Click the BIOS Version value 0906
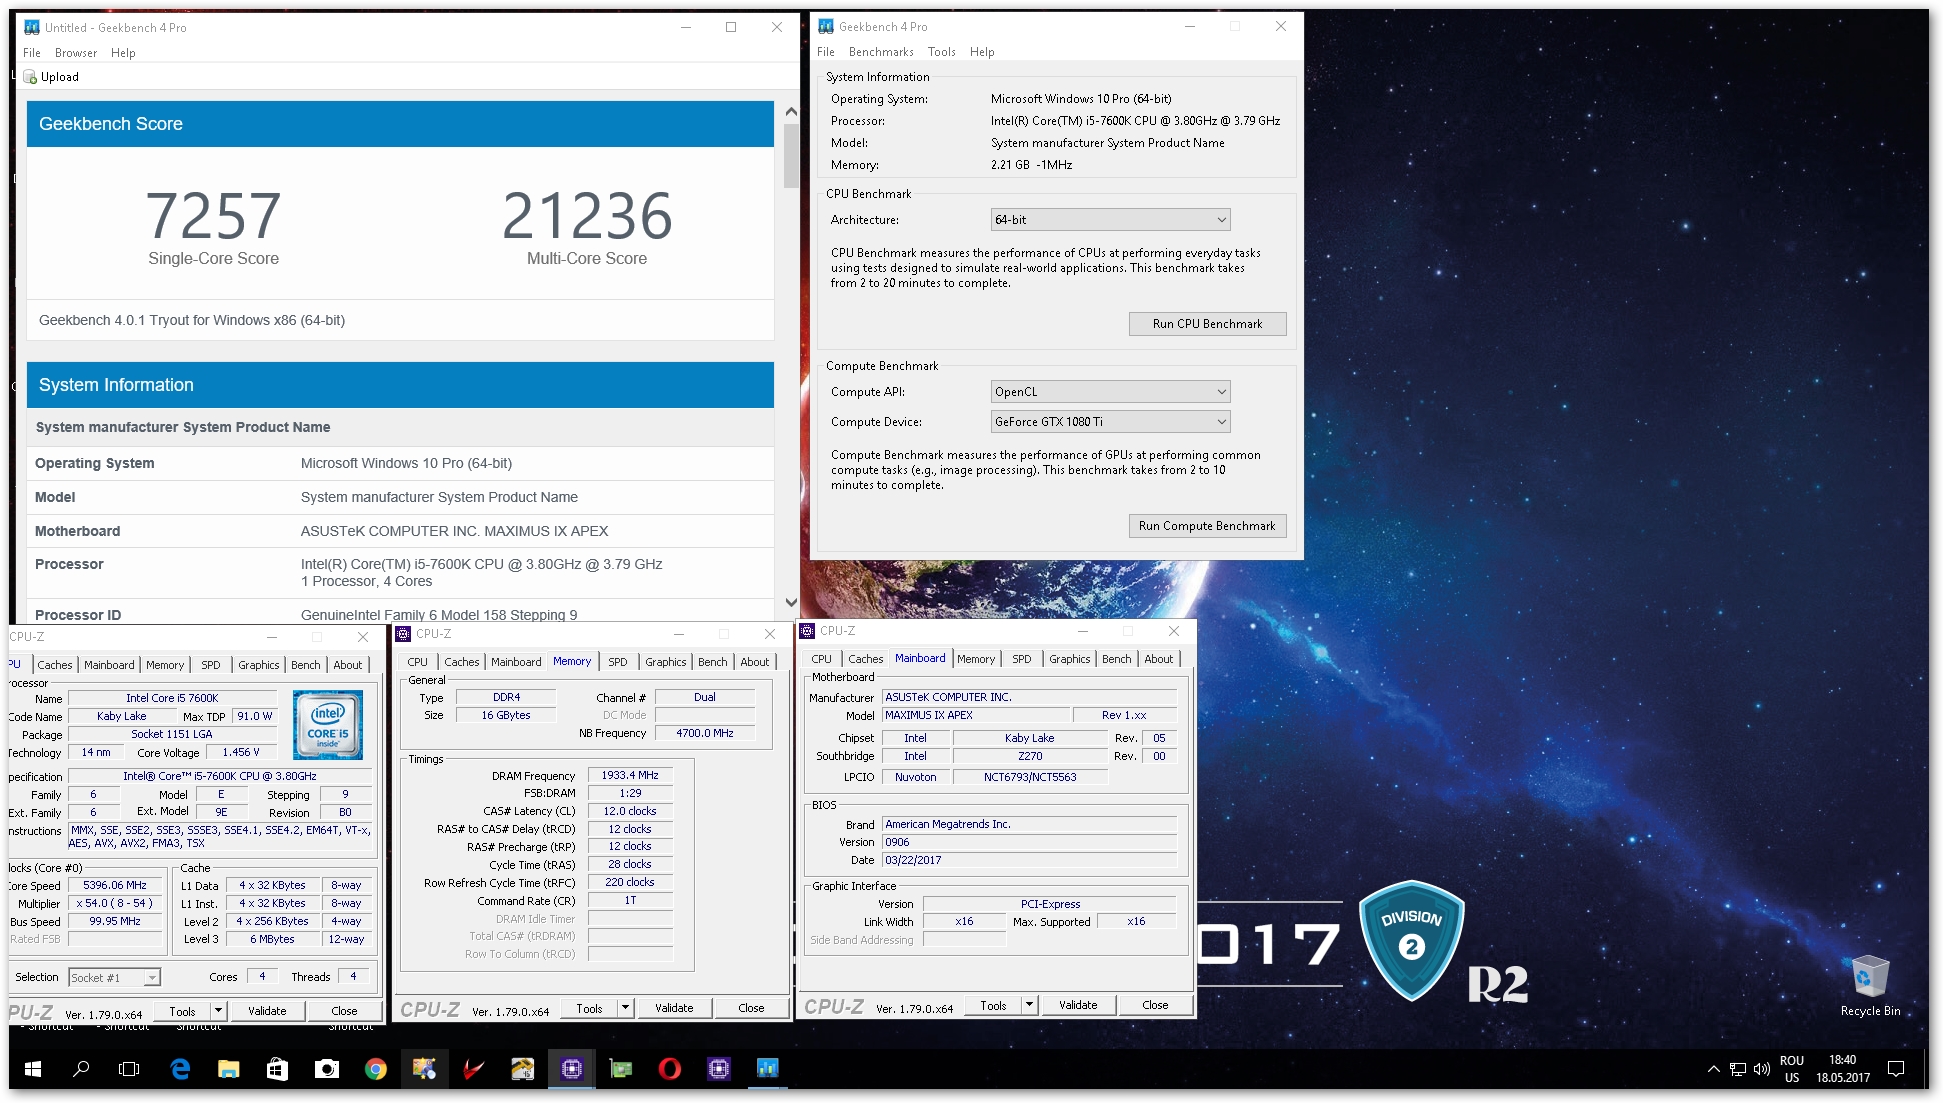This screenshot has height=1103, width=1943. [x=1030, y=842]
